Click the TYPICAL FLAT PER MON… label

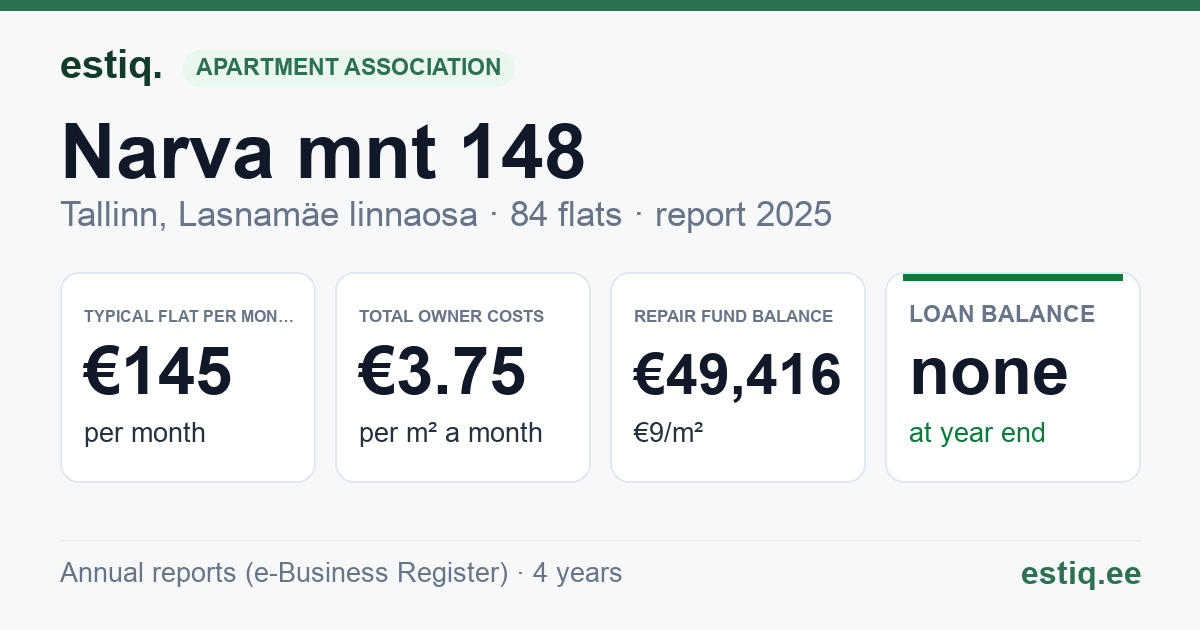coord(189,316)
